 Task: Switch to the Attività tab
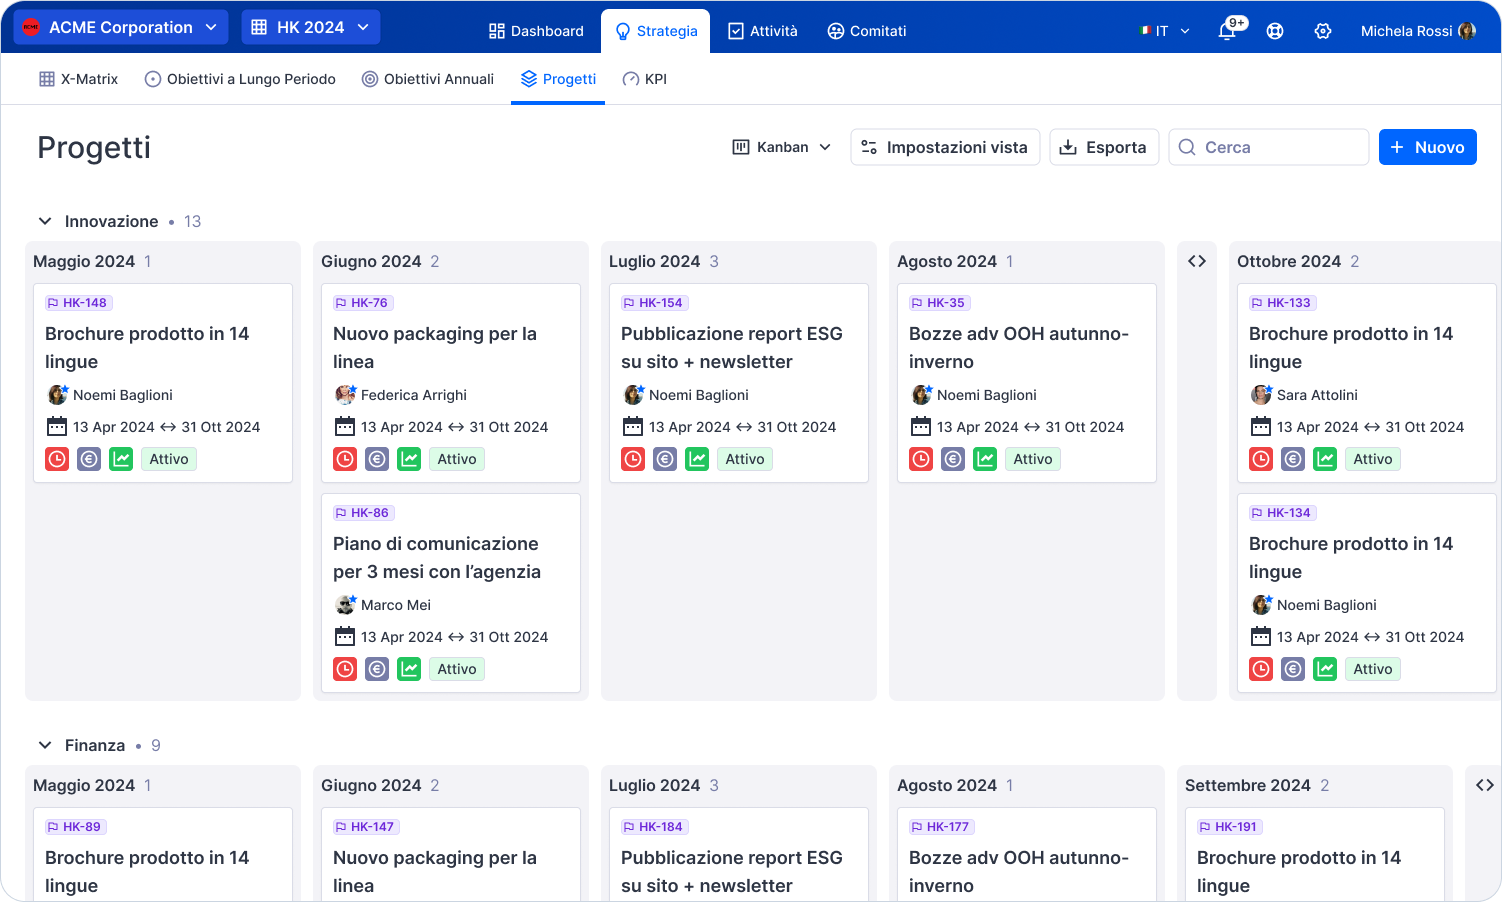[763, 31]
